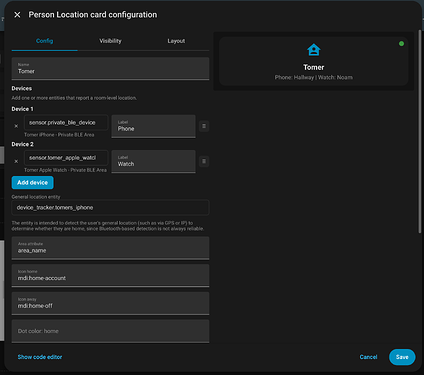The image size is (424, 375).
Task: Click the 'Tomer iPhone · Private BLE Area' helper text
Action: pyautogui.click(x=59, y=135)
